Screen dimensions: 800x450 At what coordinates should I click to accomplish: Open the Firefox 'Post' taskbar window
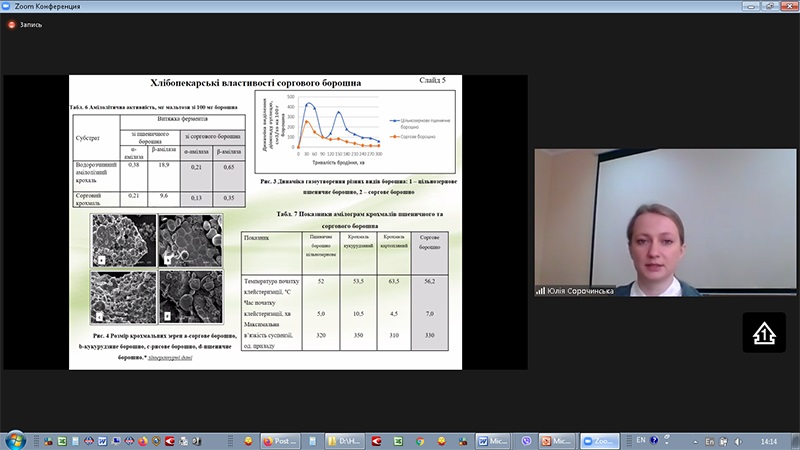(x=279, y=440)
